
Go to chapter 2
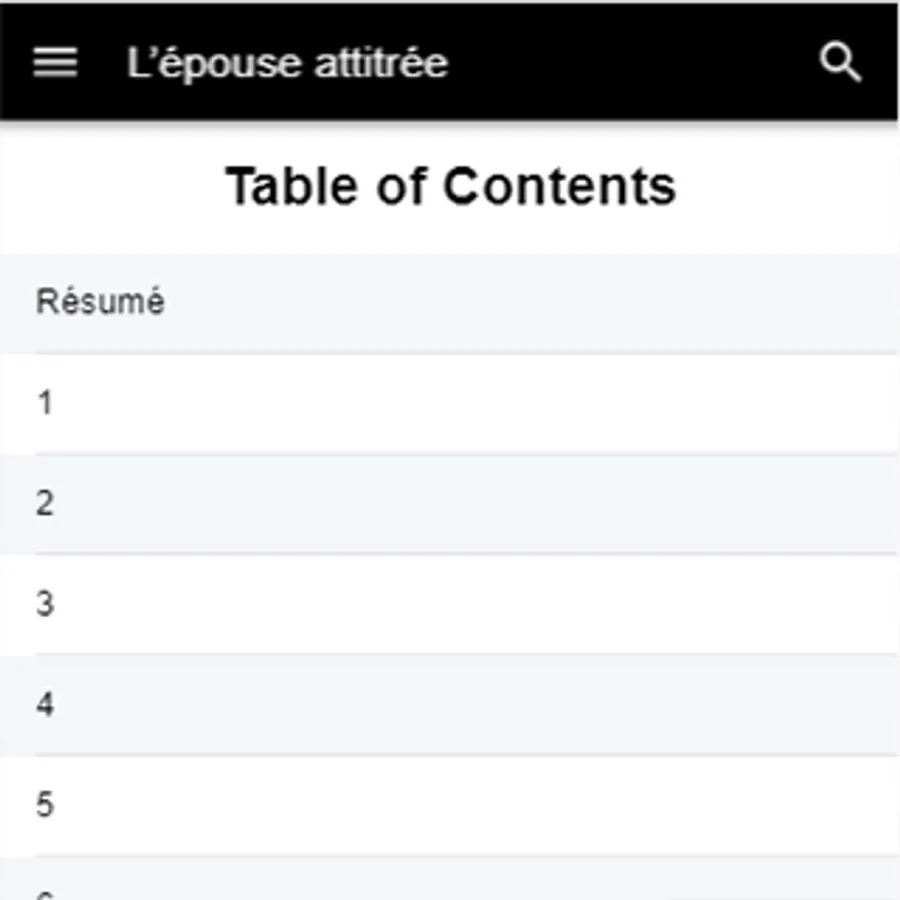coord(450,503)
